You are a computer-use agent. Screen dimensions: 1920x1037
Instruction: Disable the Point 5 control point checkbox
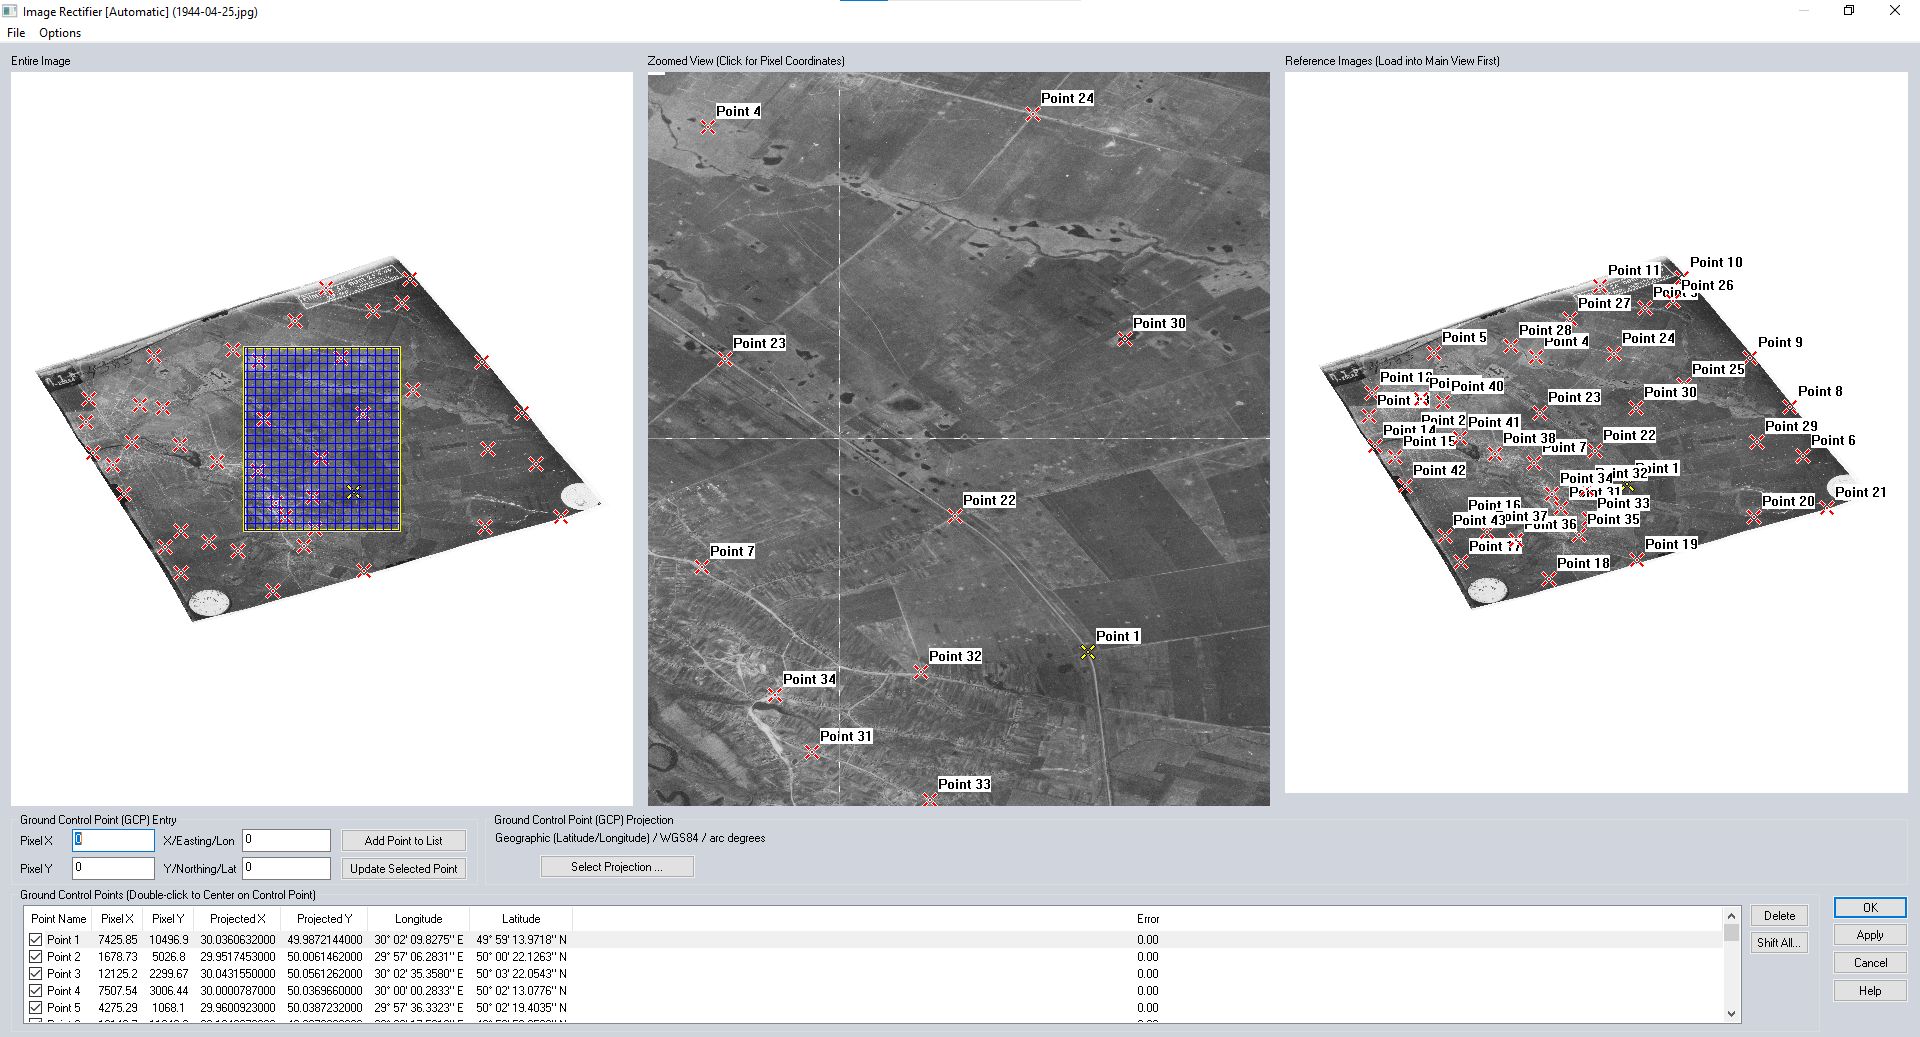coord(36,1008)
